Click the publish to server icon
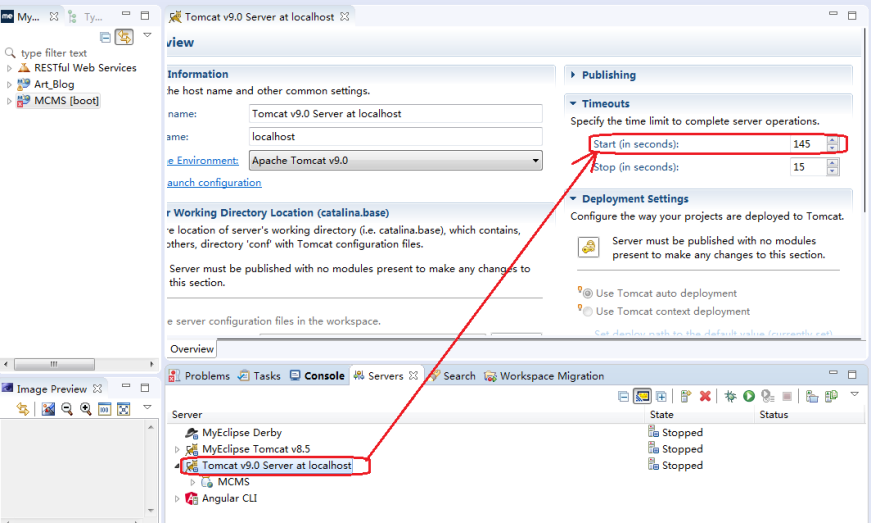The image size is (872, 523). pyautogui.click(x=812, y=396)
